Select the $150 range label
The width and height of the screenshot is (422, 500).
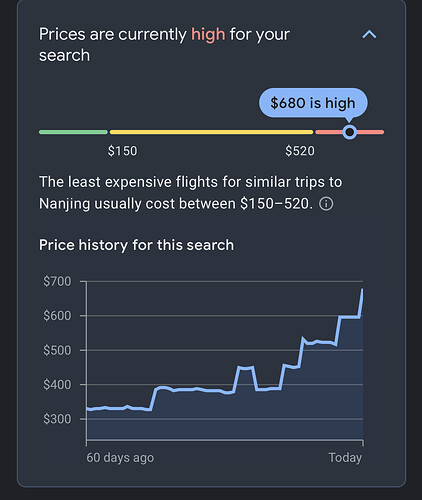122,151
